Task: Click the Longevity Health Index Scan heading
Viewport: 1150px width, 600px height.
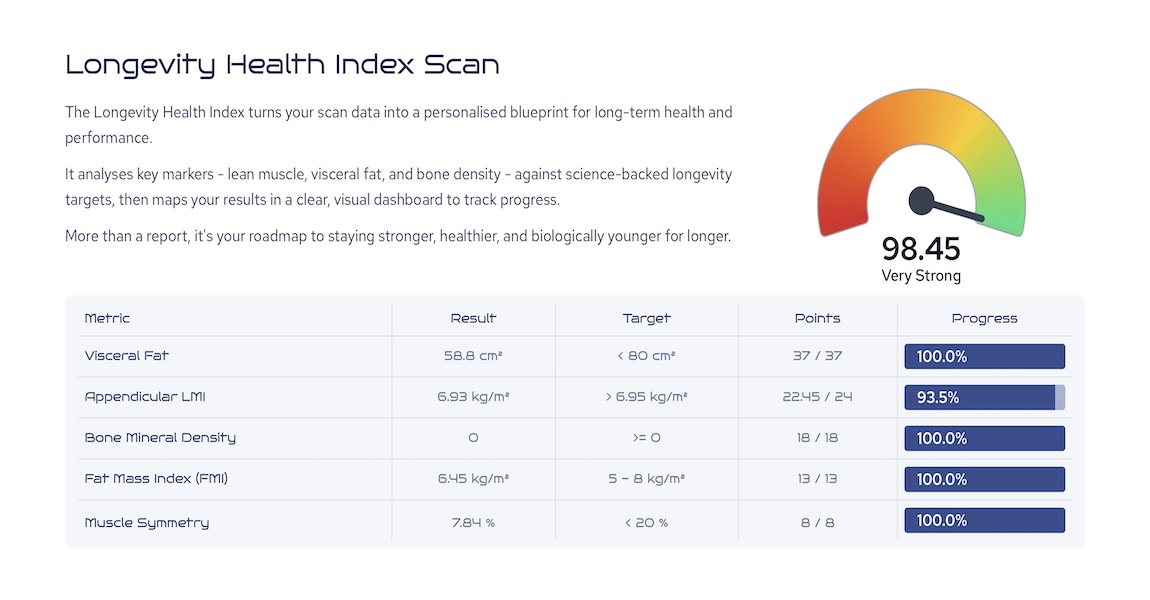Action: pyautogui.click(x=282, y=65)
